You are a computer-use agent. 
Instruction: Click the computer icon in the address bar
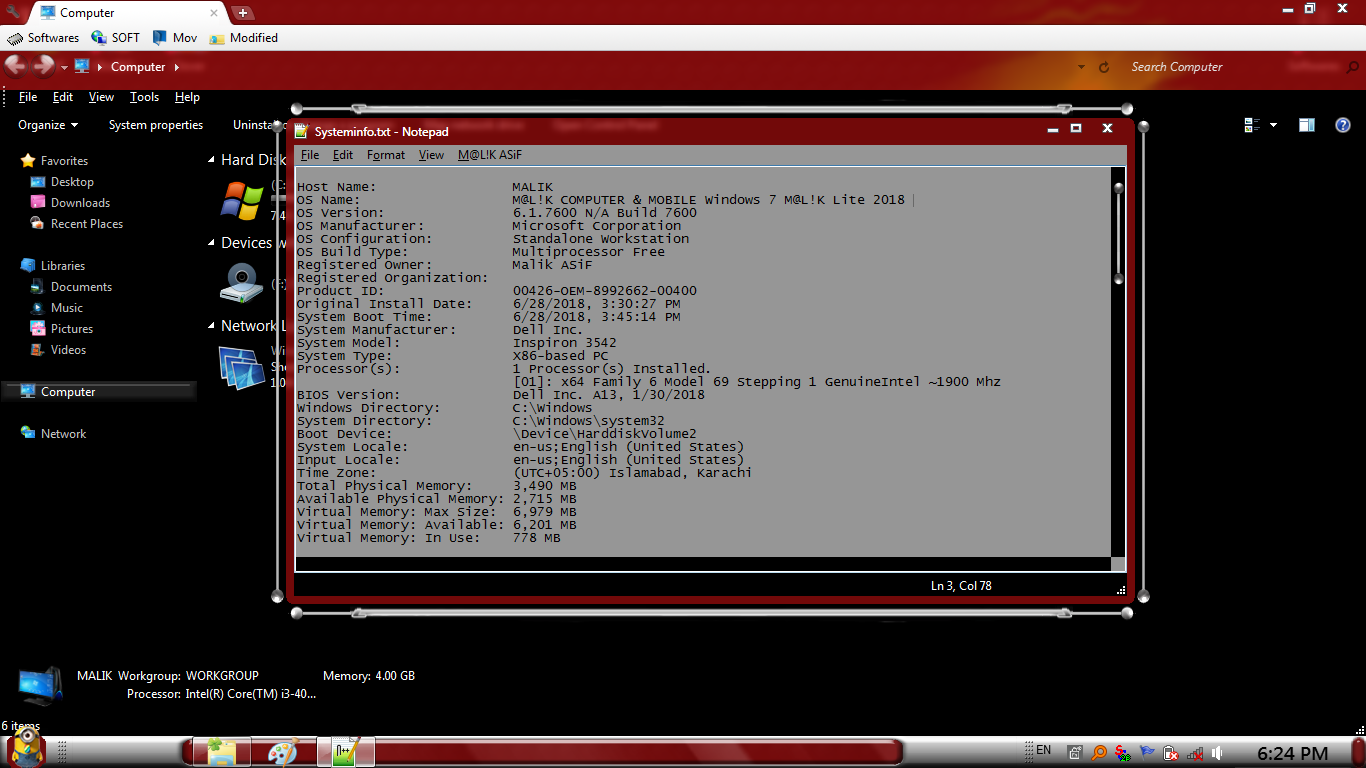click(x=82, y=67)
